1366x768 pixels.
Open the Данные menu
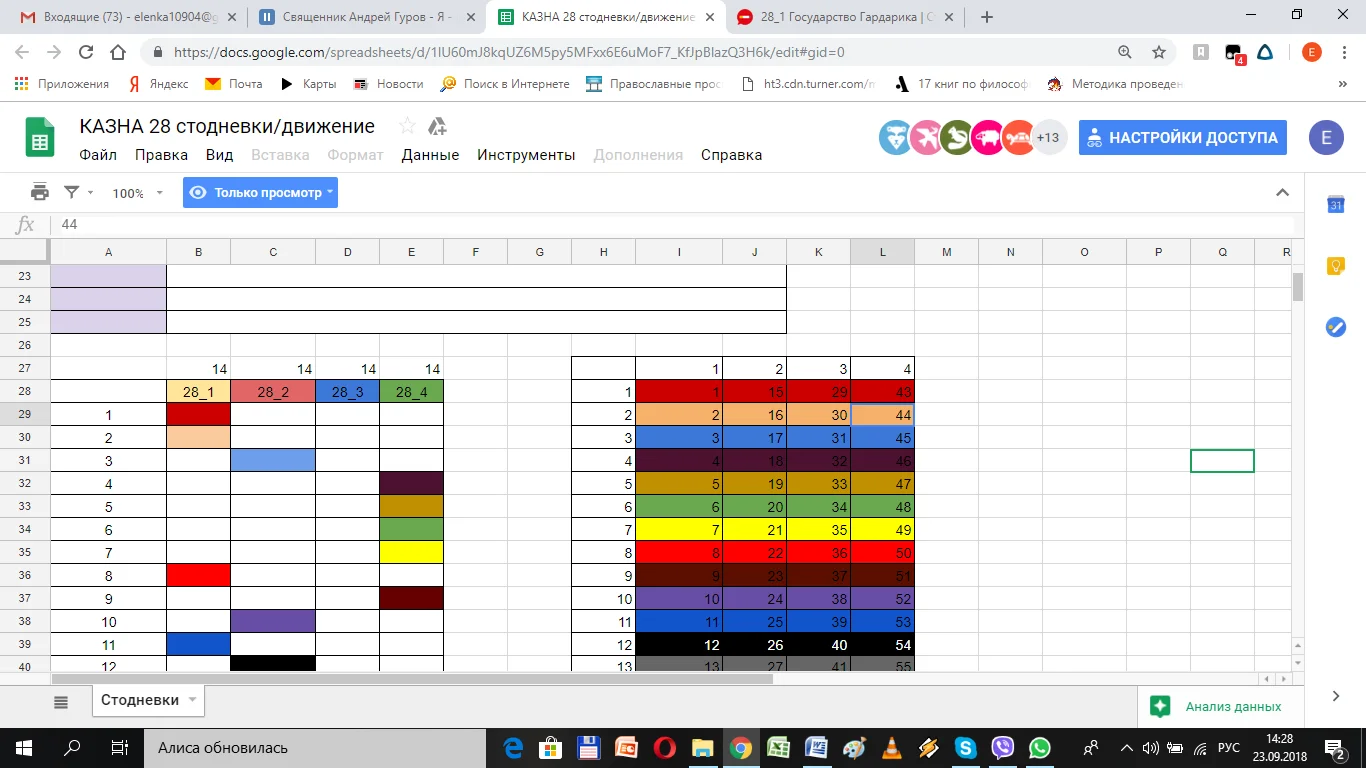430,155
